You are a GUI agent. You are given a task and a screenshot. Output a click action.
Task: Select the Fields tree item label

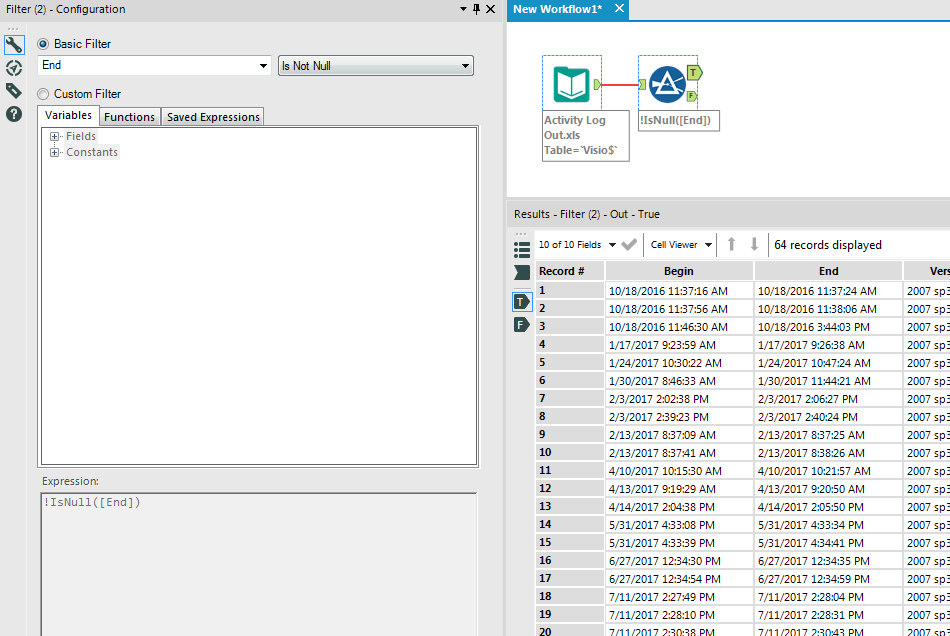[x=81, y=136]
